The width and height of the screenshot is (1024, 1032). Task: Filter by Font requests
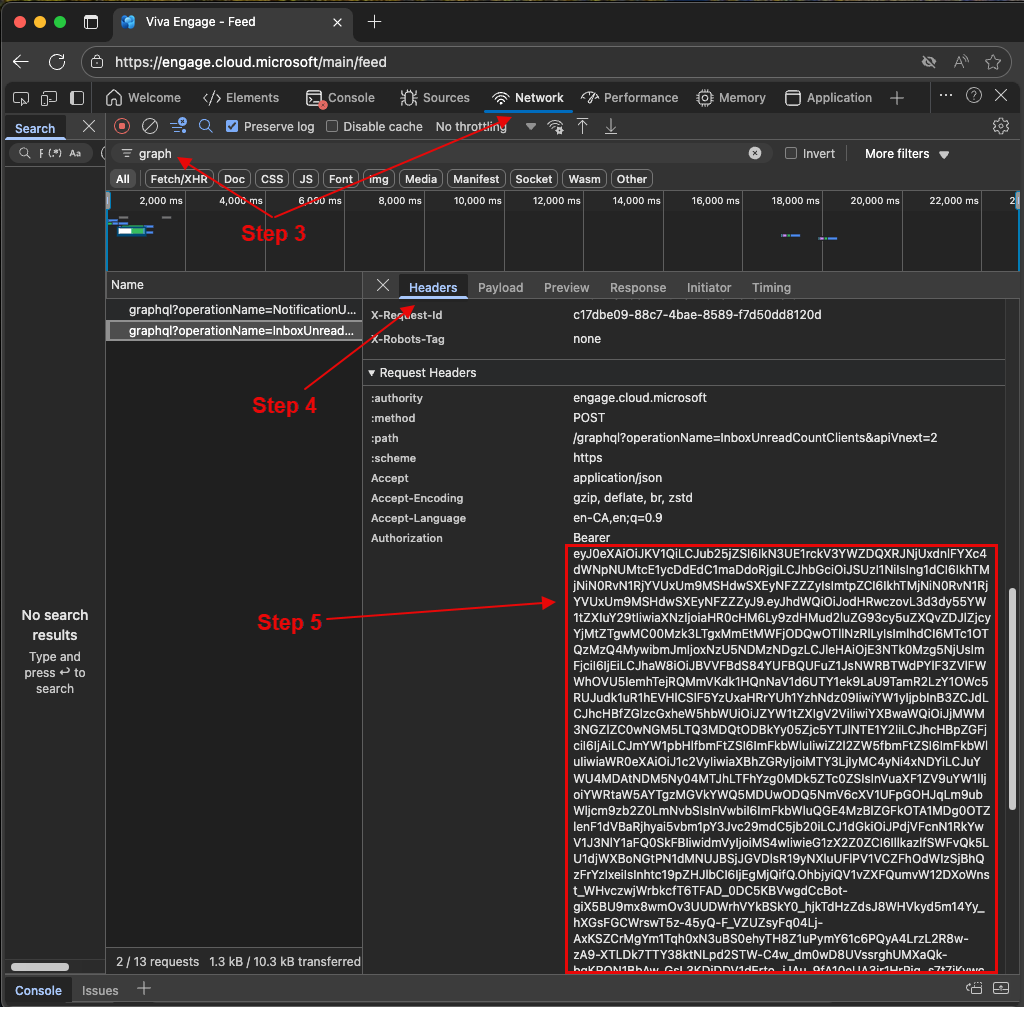pos(341,179)
